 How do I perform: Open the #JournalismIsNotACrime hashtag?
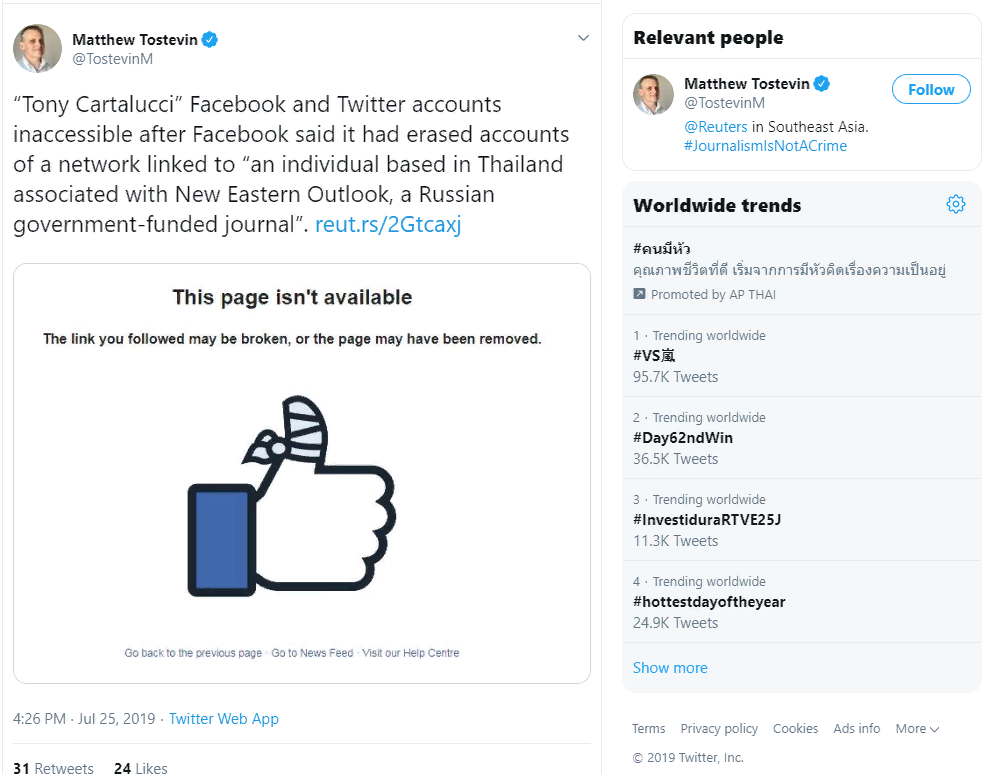765,146
